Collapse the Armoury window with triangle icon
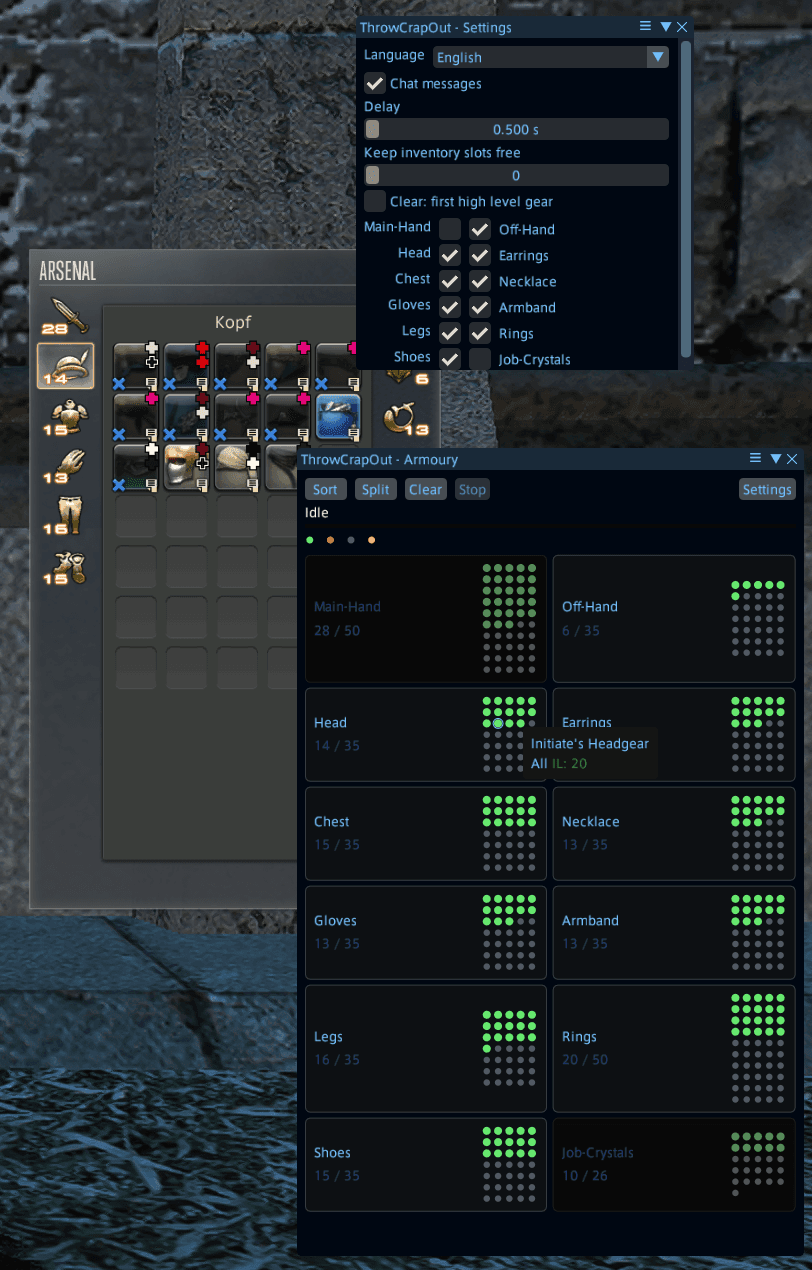The image size is (812, 1270). [775, 458]
